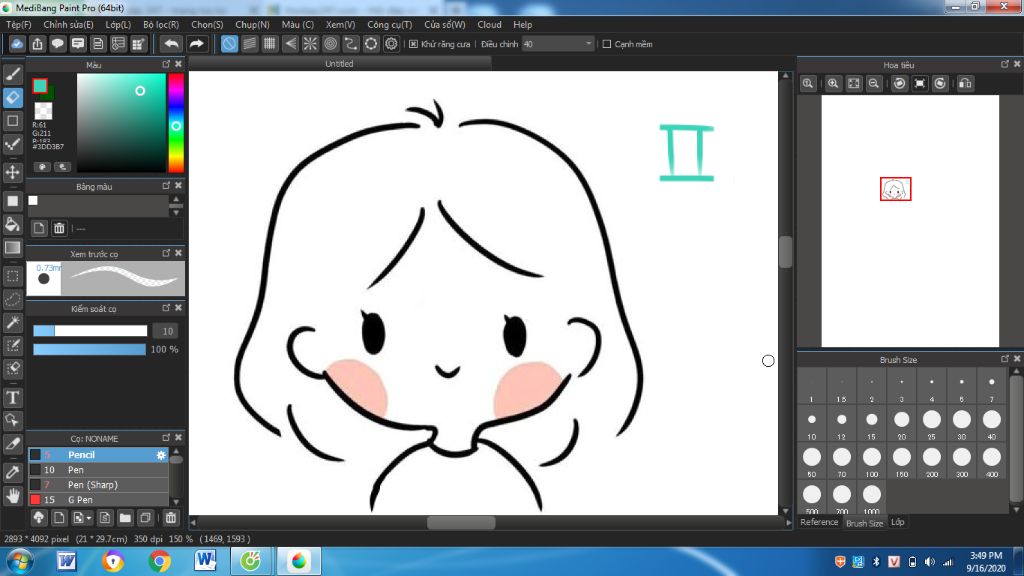Click the Redo arrow
This screenshot has height=576, width=1024.
click(x=196, y=44)
